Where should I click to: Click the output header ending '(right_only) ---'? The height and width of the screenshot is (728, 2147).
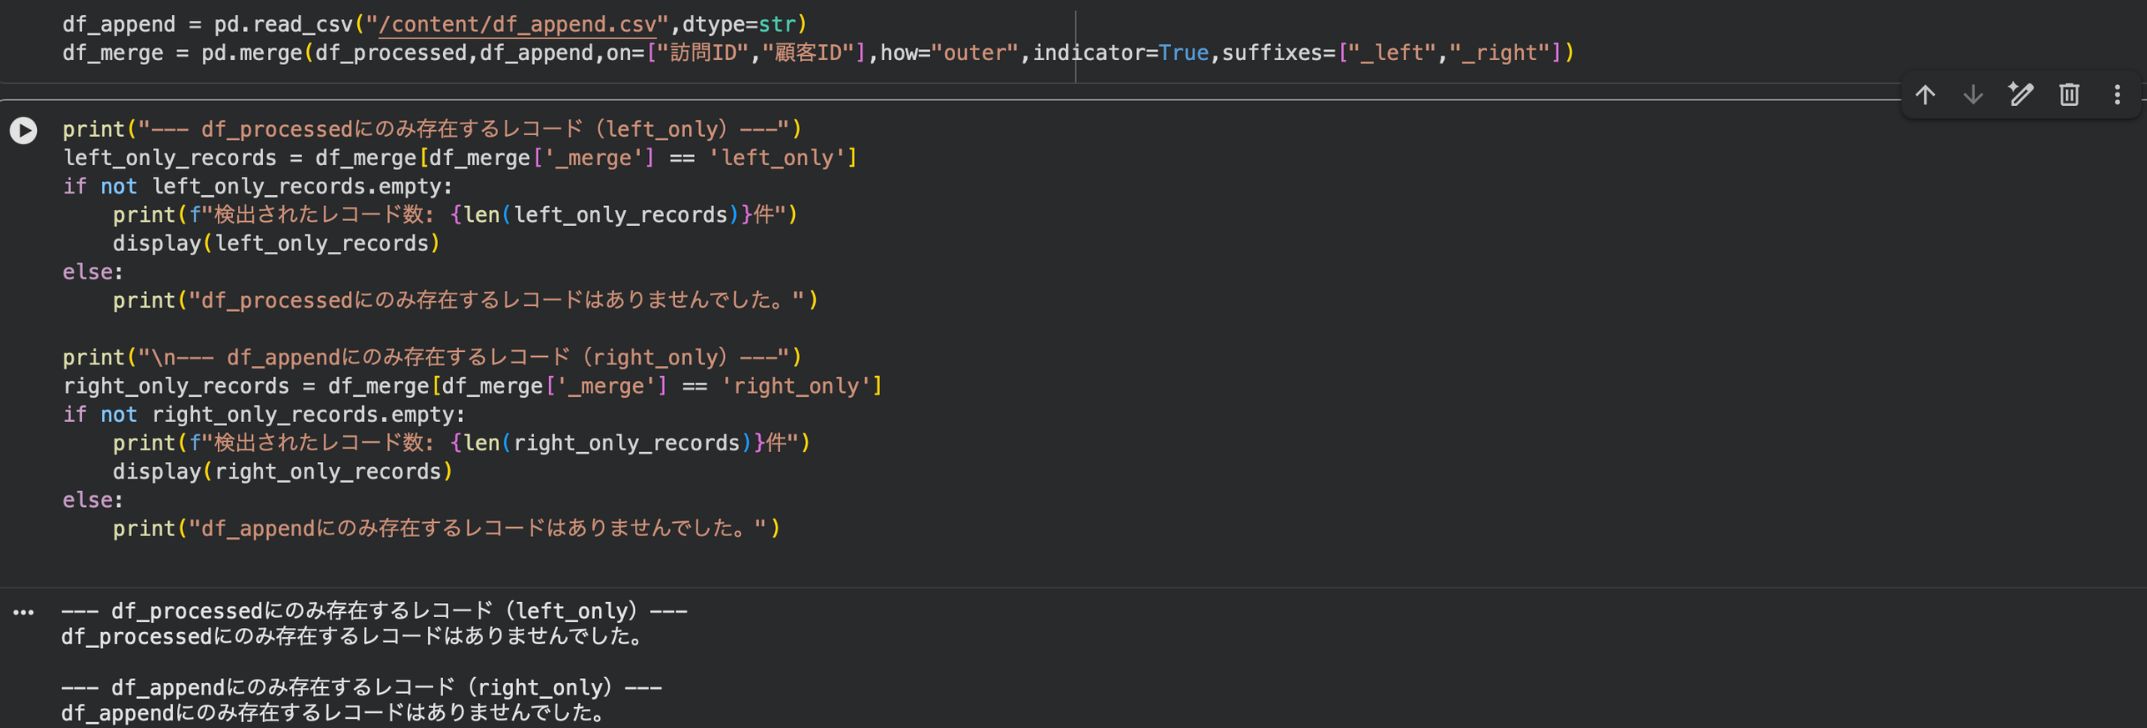pos(361,688)
